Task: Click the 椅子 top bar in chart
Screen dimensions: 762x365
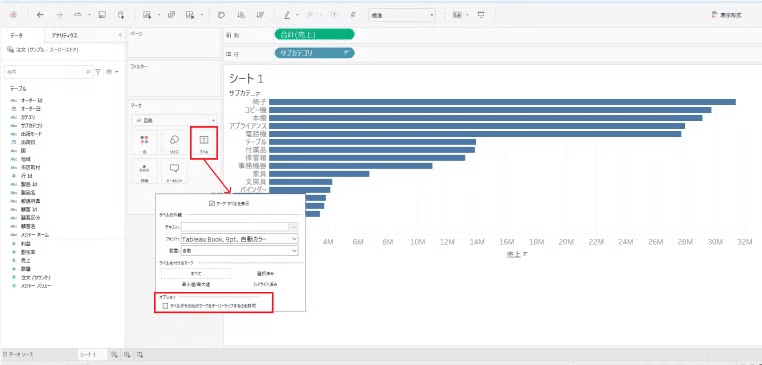Action: [x=502, y=102]
